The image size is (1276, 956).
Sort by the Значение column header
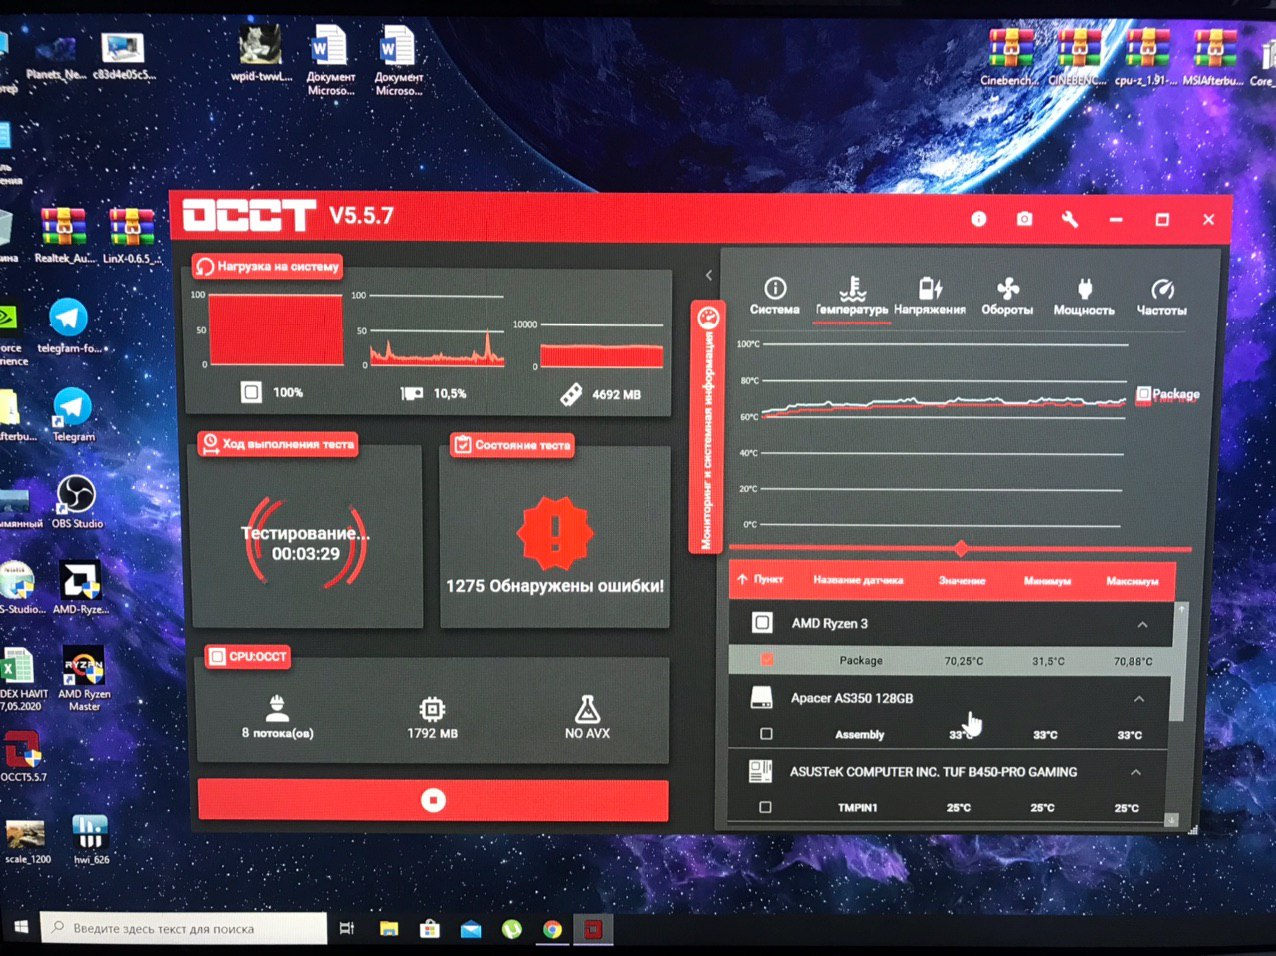(961, 580)
